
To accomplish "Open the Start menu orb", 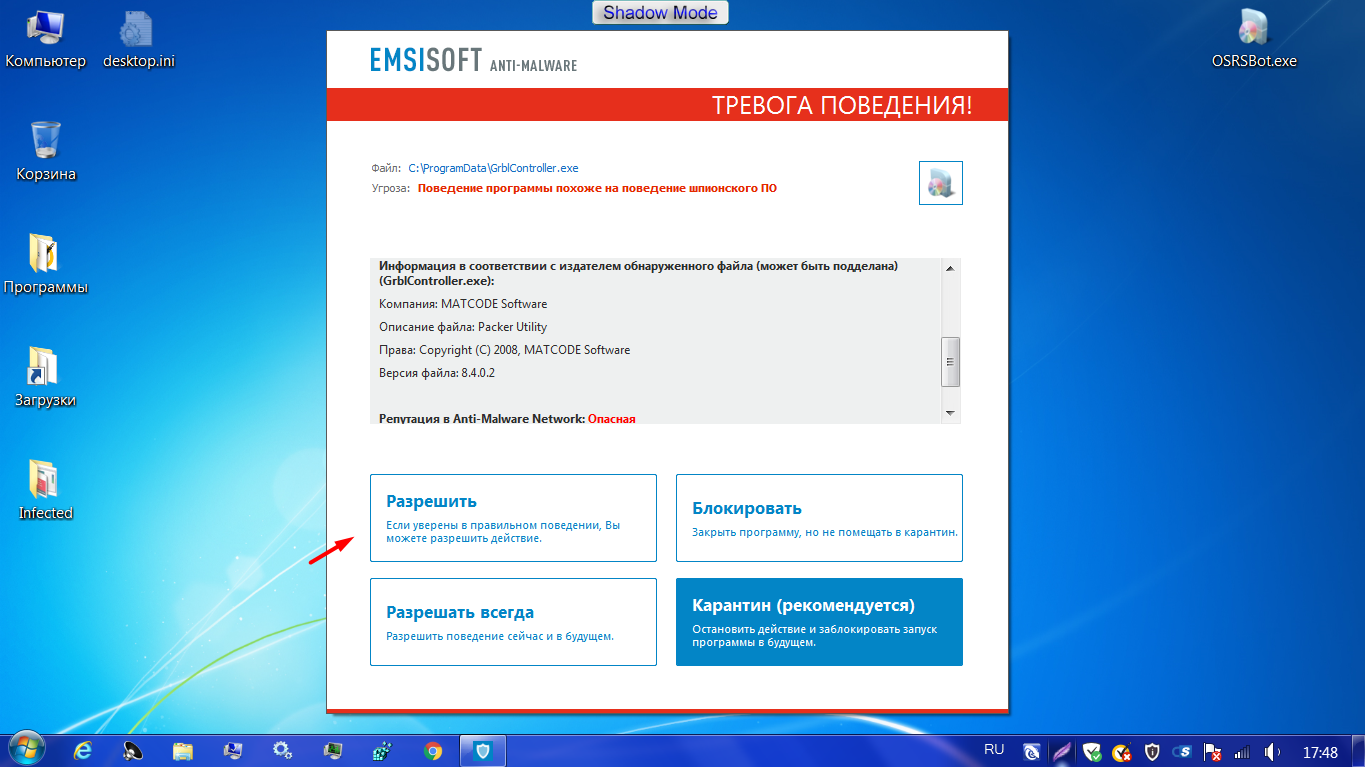I will (x=25, y=750).
